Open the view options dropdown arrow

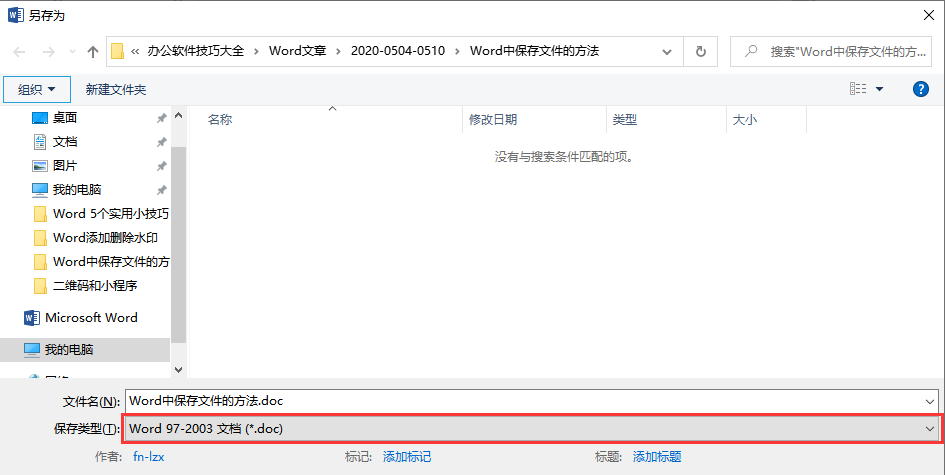[x=879, y=89]
